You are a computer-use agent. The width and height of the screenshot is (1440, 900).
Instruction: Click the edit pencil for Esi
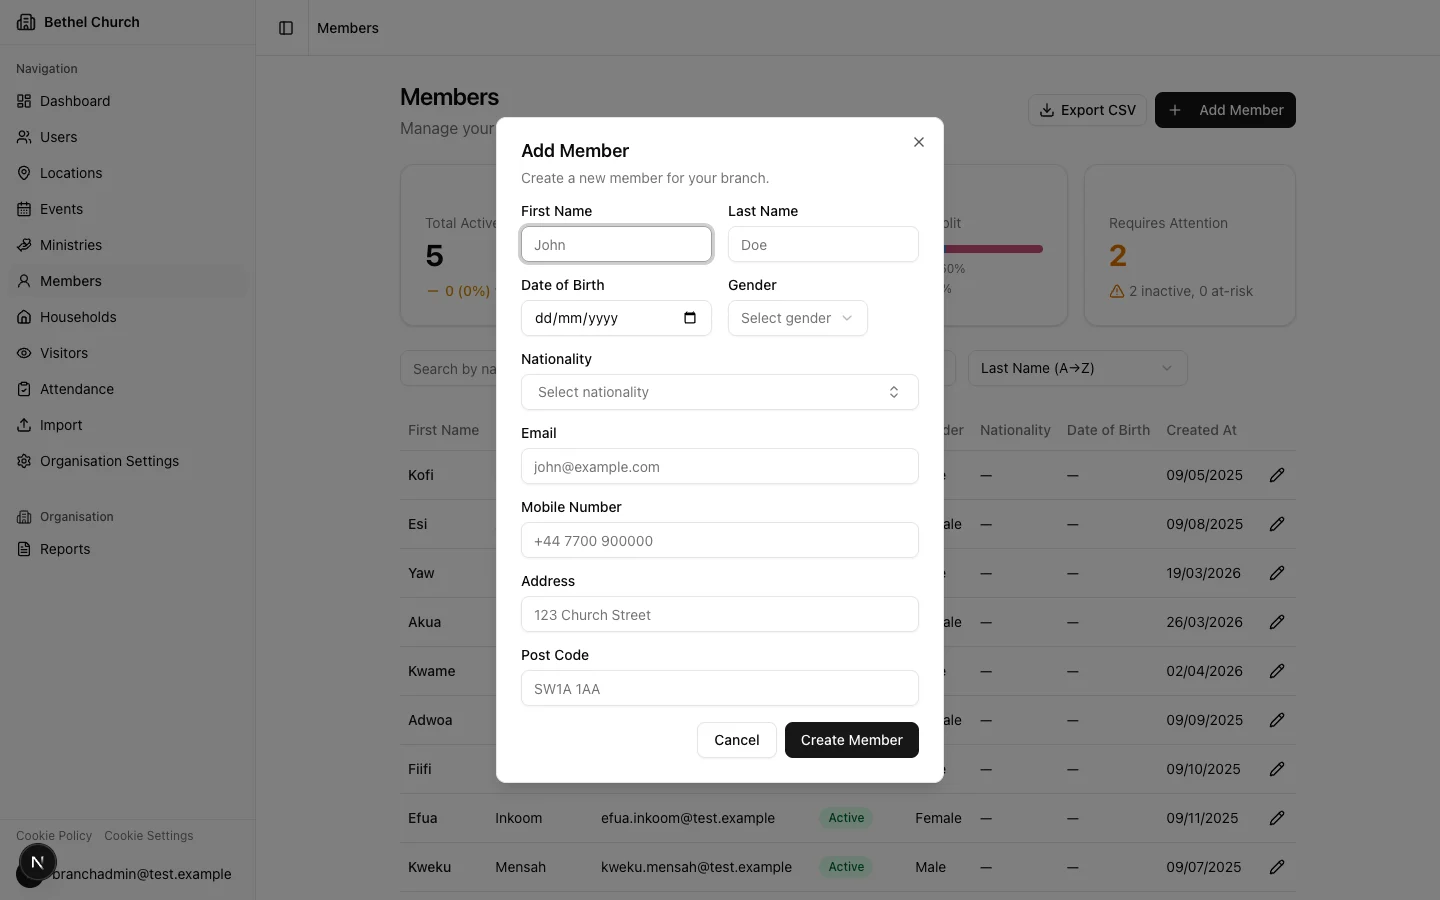(1277, 524)
